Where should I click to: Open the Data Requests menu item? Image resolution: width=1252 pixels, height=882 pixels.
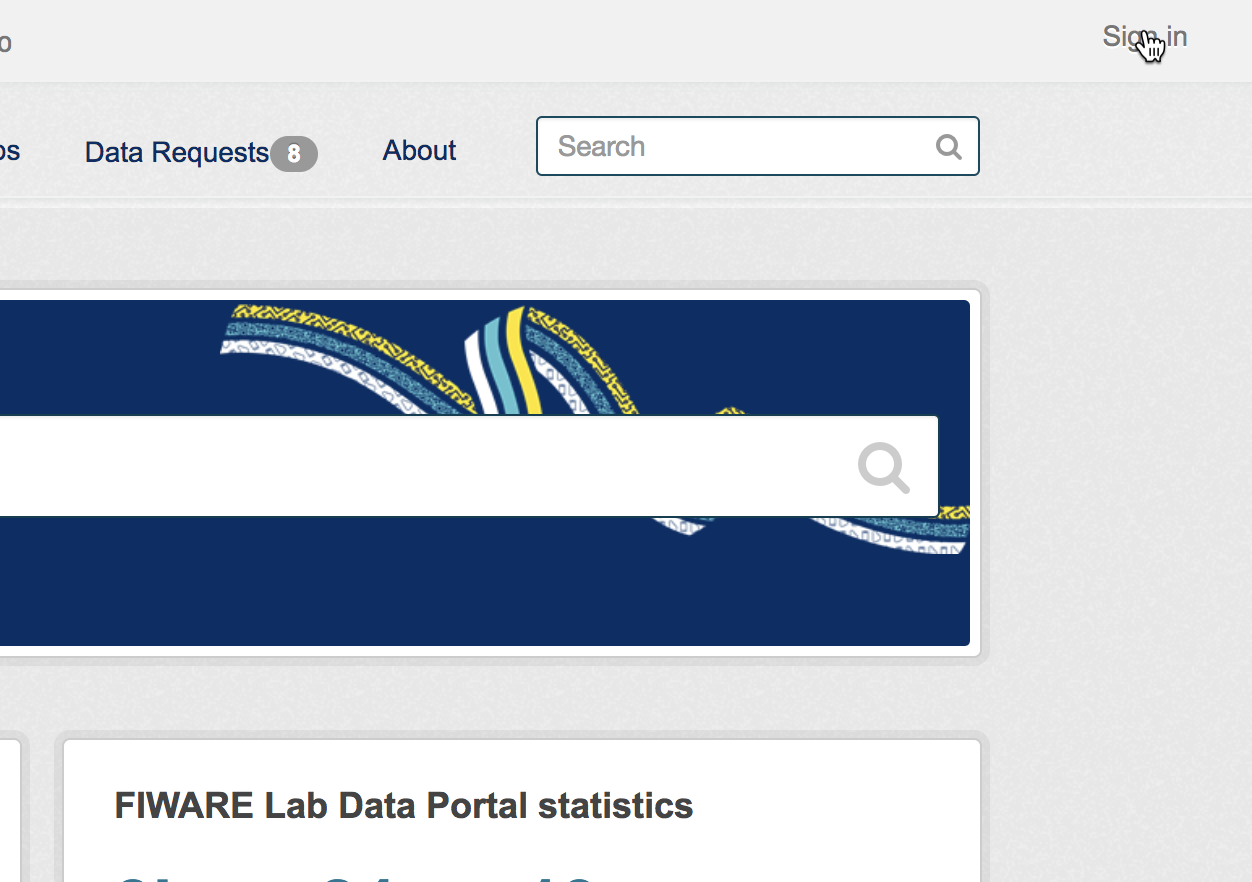(177, 152)
